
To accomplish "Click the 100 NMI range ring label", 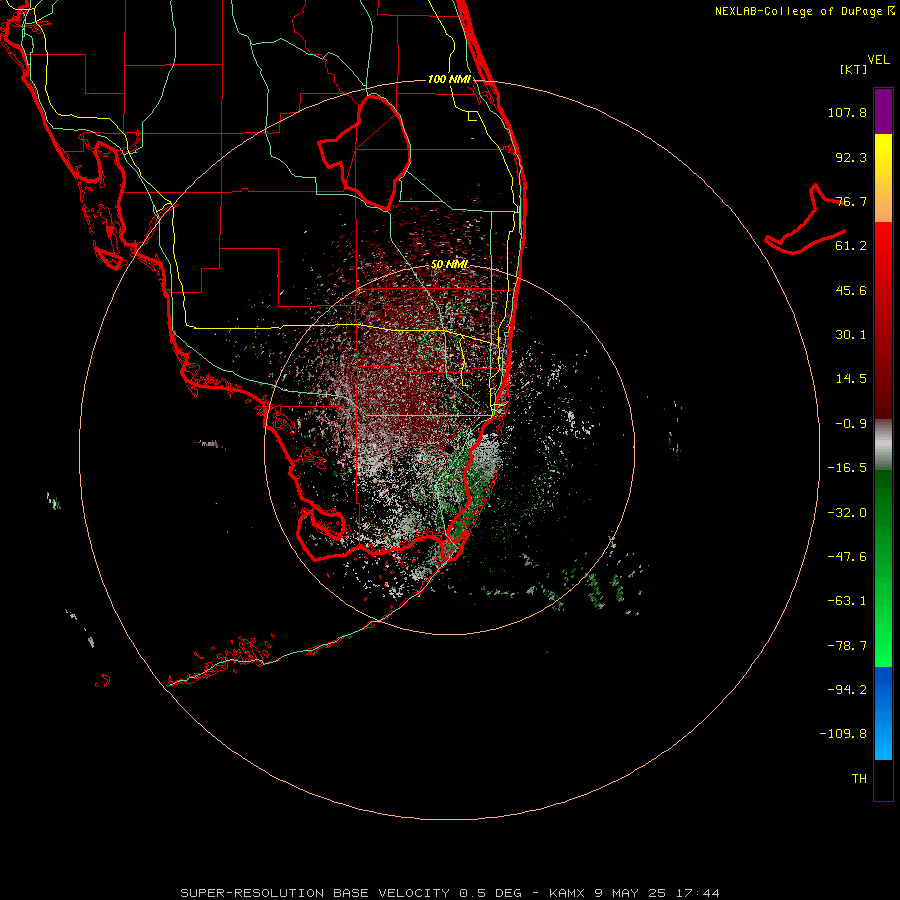I will [x=449, y=79].
